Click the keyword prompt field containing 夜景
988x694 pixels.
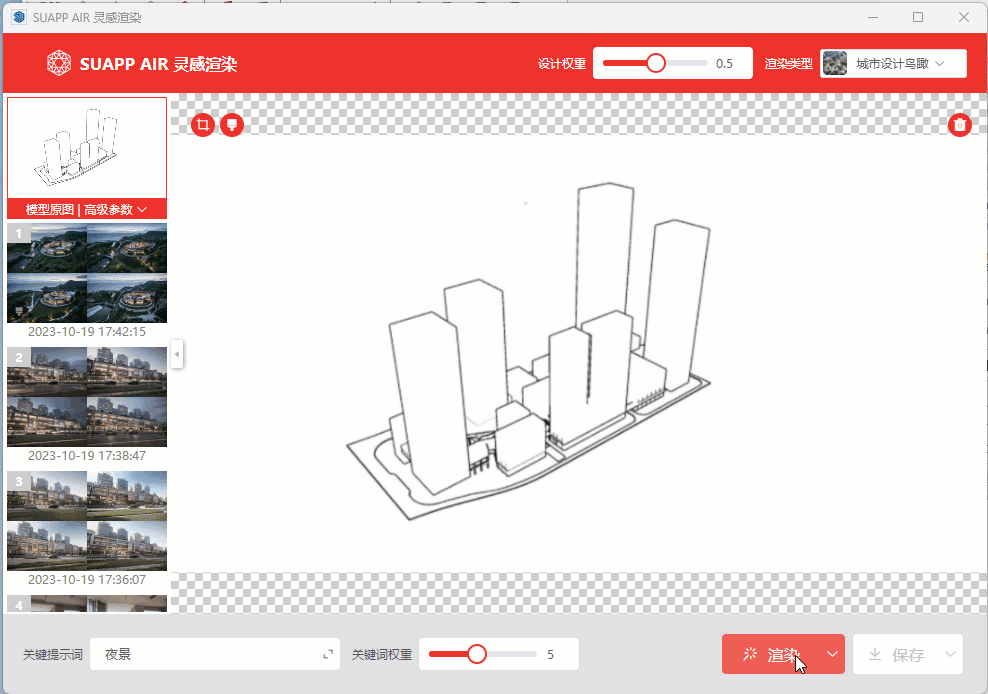pyautogui.click(x=215, y=654)
